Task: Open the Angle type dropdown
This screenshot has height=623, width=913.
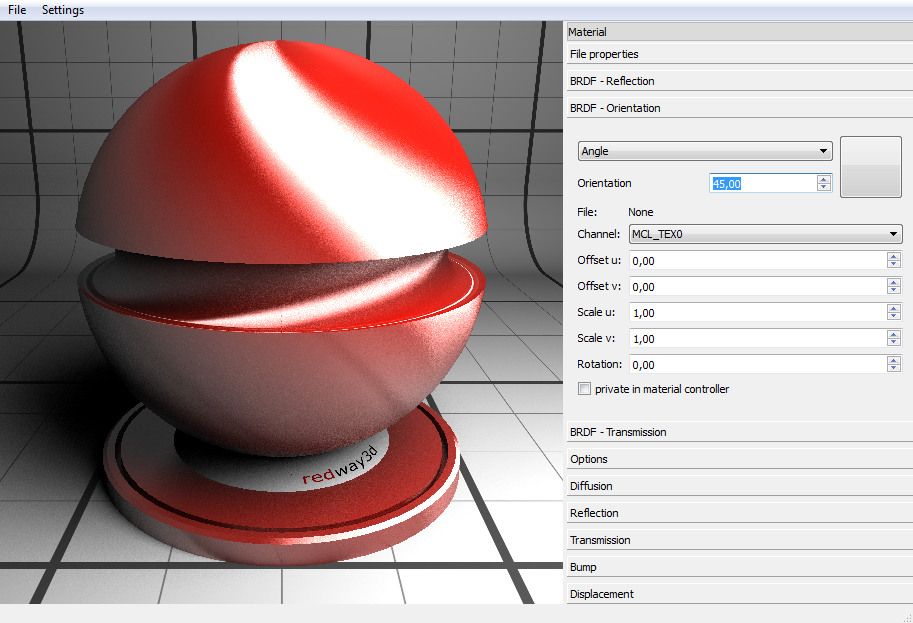Action: click(x=705, y=151)
